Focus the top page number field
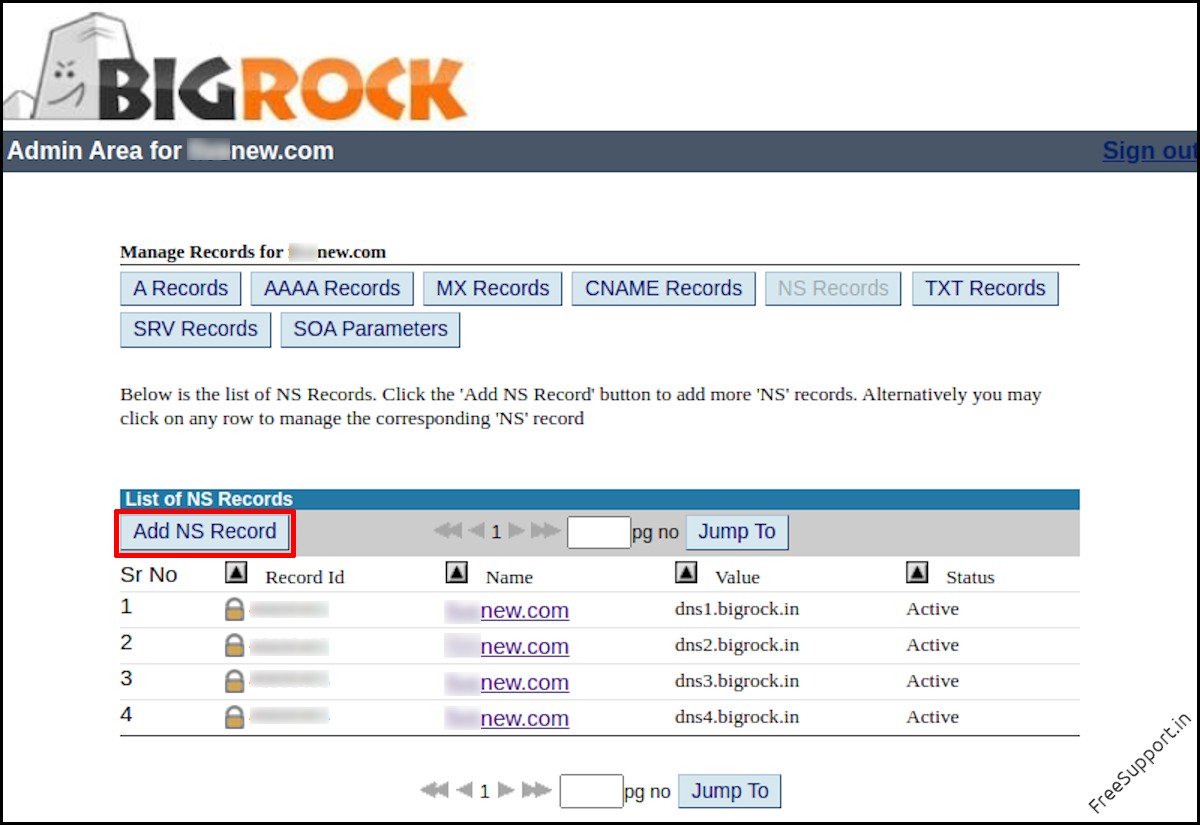 pos(599,532)
